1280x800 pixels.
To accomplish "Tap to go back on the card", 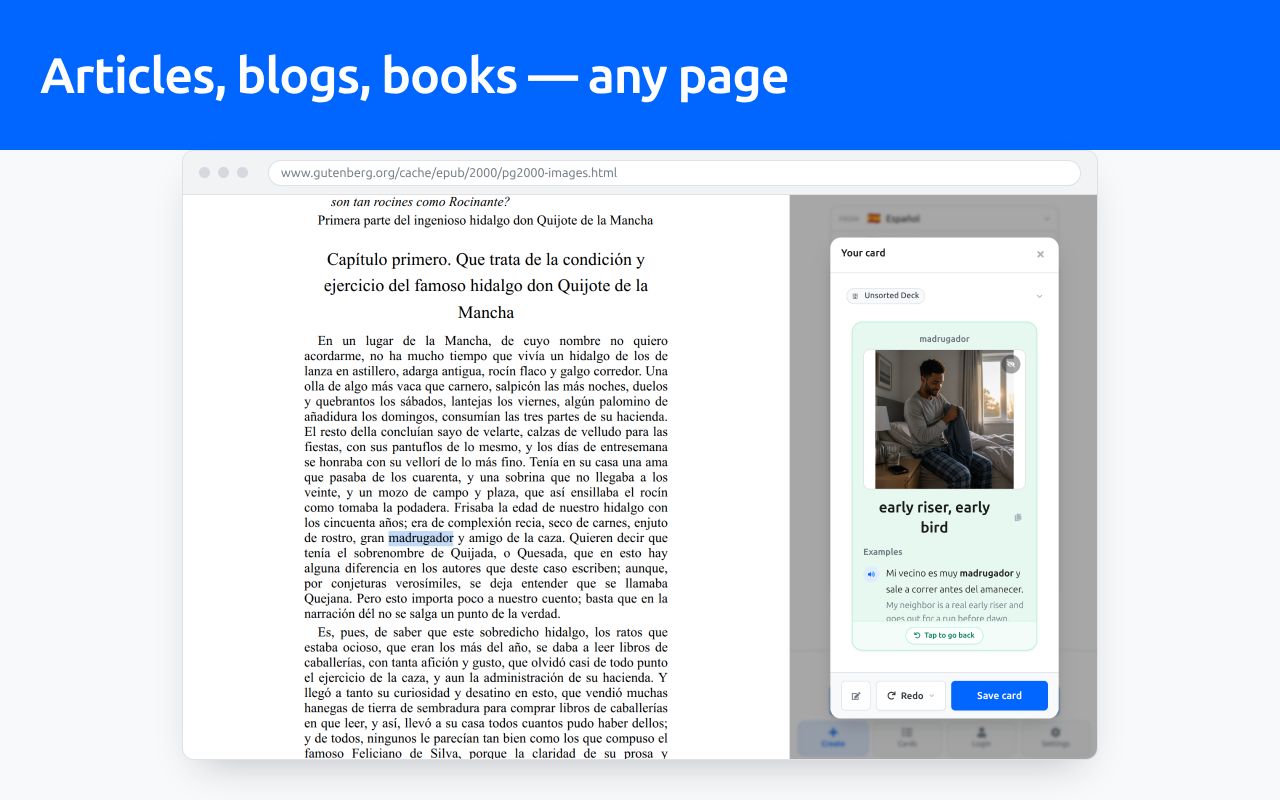I will pos(944,636).
